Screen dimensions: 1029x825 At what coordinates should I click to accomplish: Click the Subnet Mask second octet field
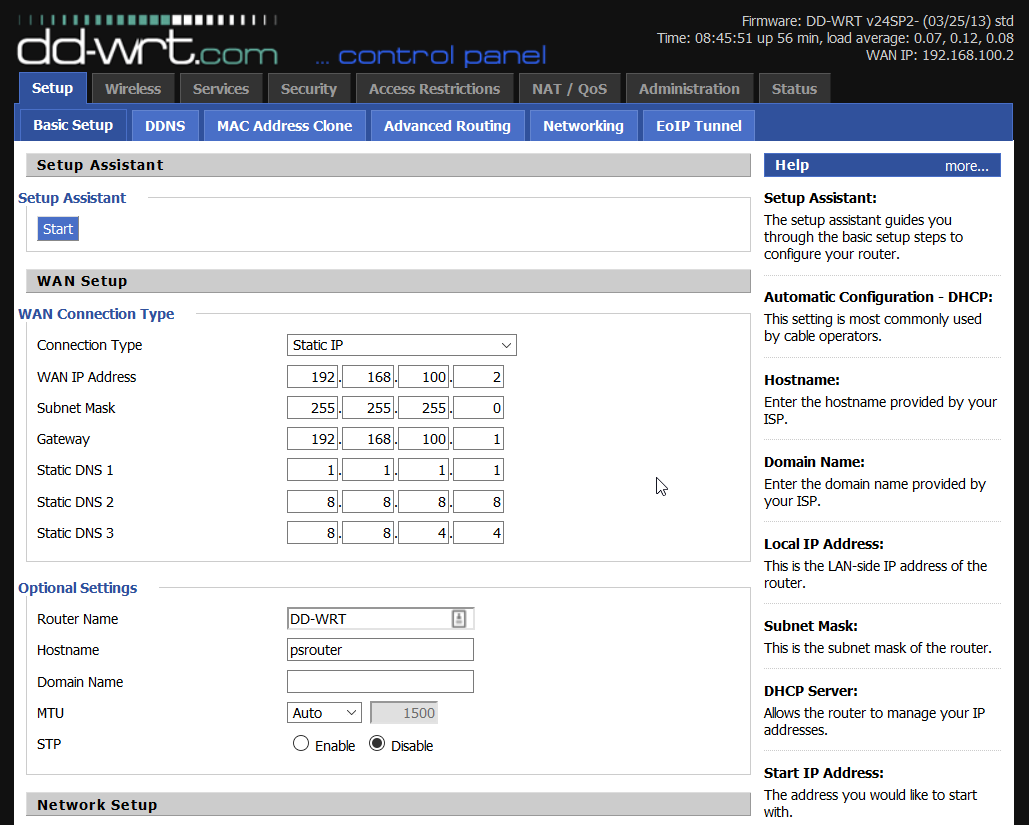click(368, 408)
